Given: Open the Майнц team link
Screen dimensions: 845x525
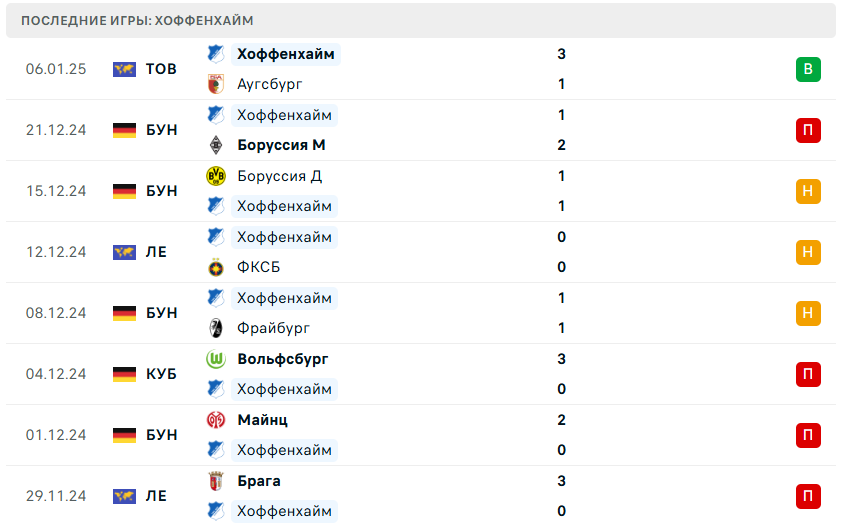Looking at the screenshot, I should pyautogui.click(x=263, y=420).
